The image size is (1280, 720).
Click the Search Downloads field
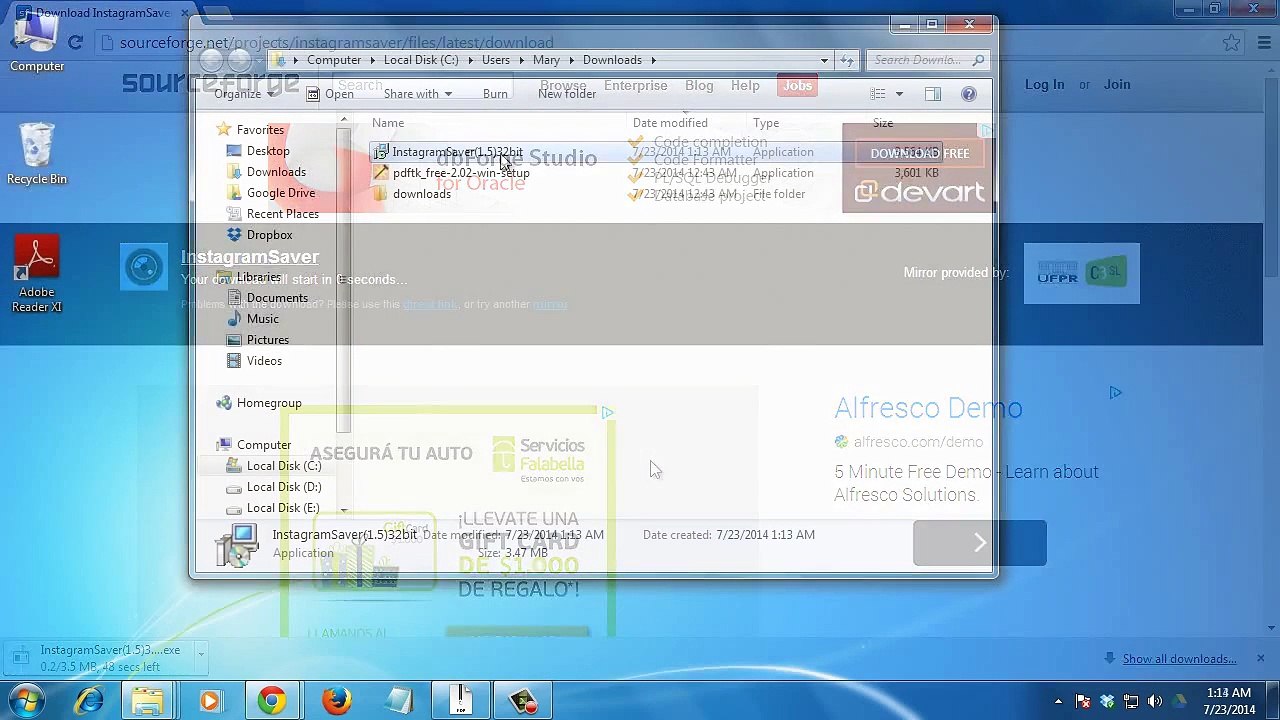pyautogui.click(x=928, y=60)
